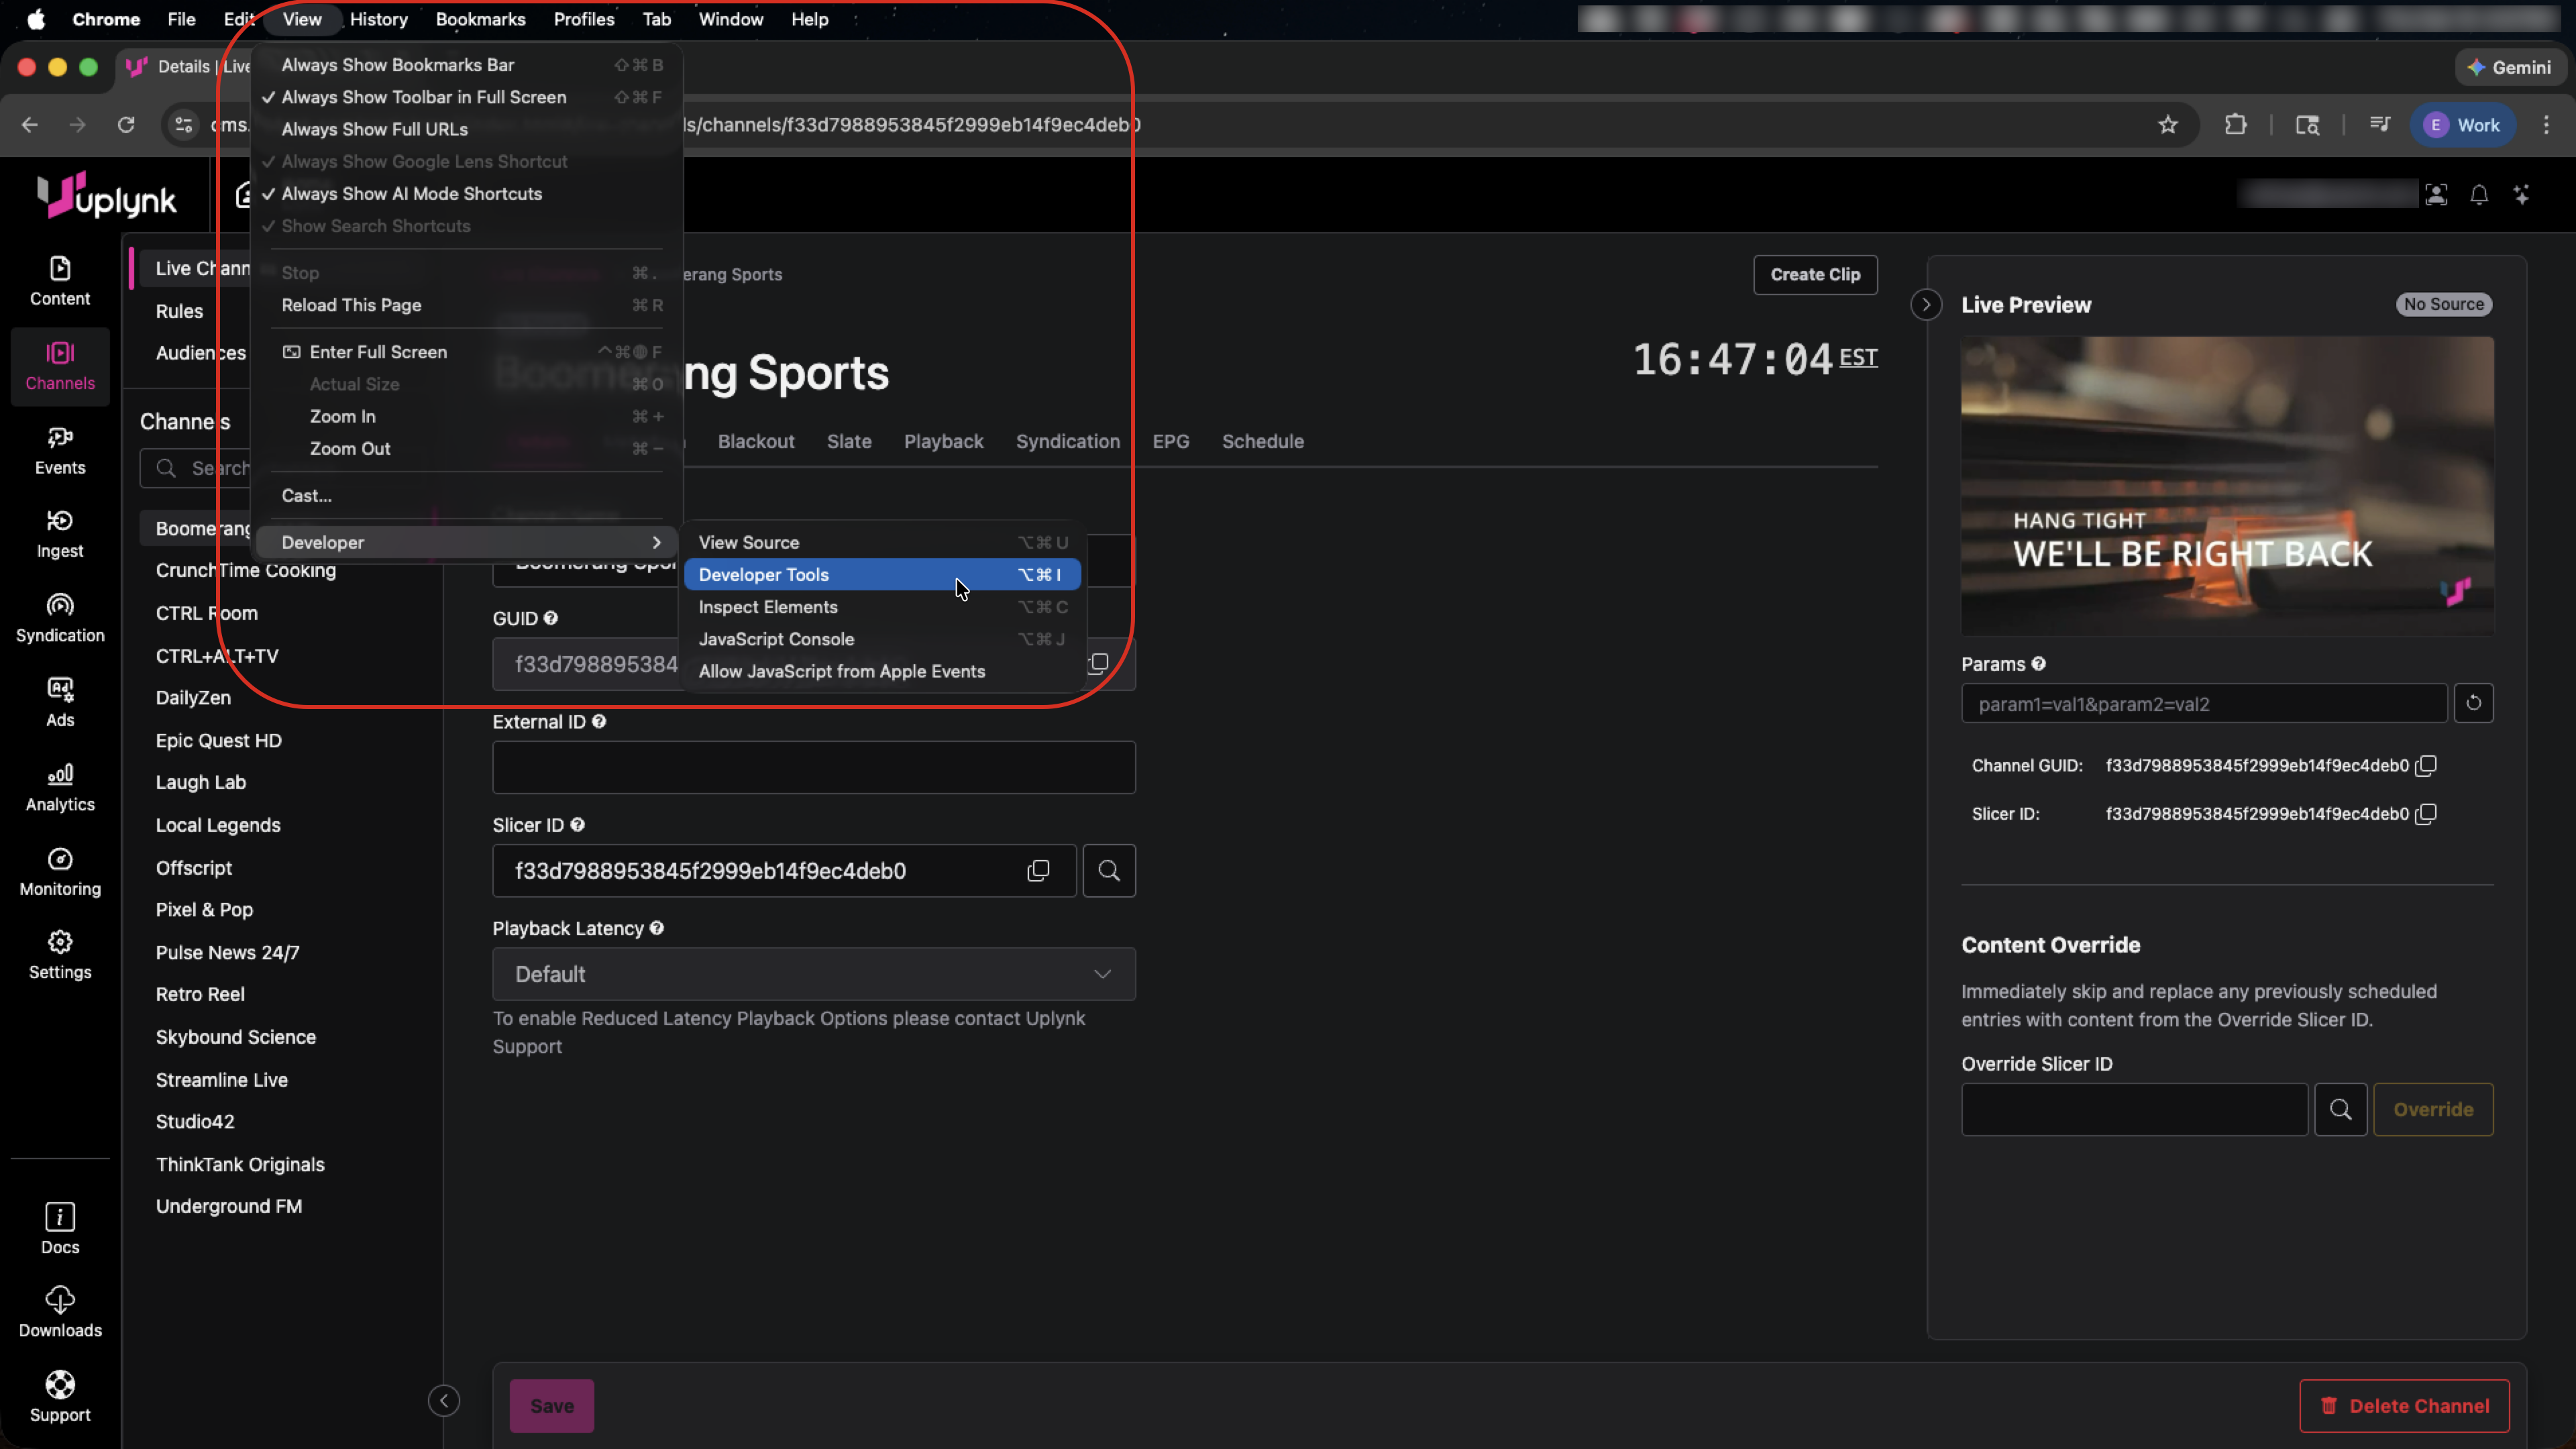Screen dimensions: 2576x1449
Task: Toggle Always Show AI Mode Shortcuts
Action: (x=411, y=194)
